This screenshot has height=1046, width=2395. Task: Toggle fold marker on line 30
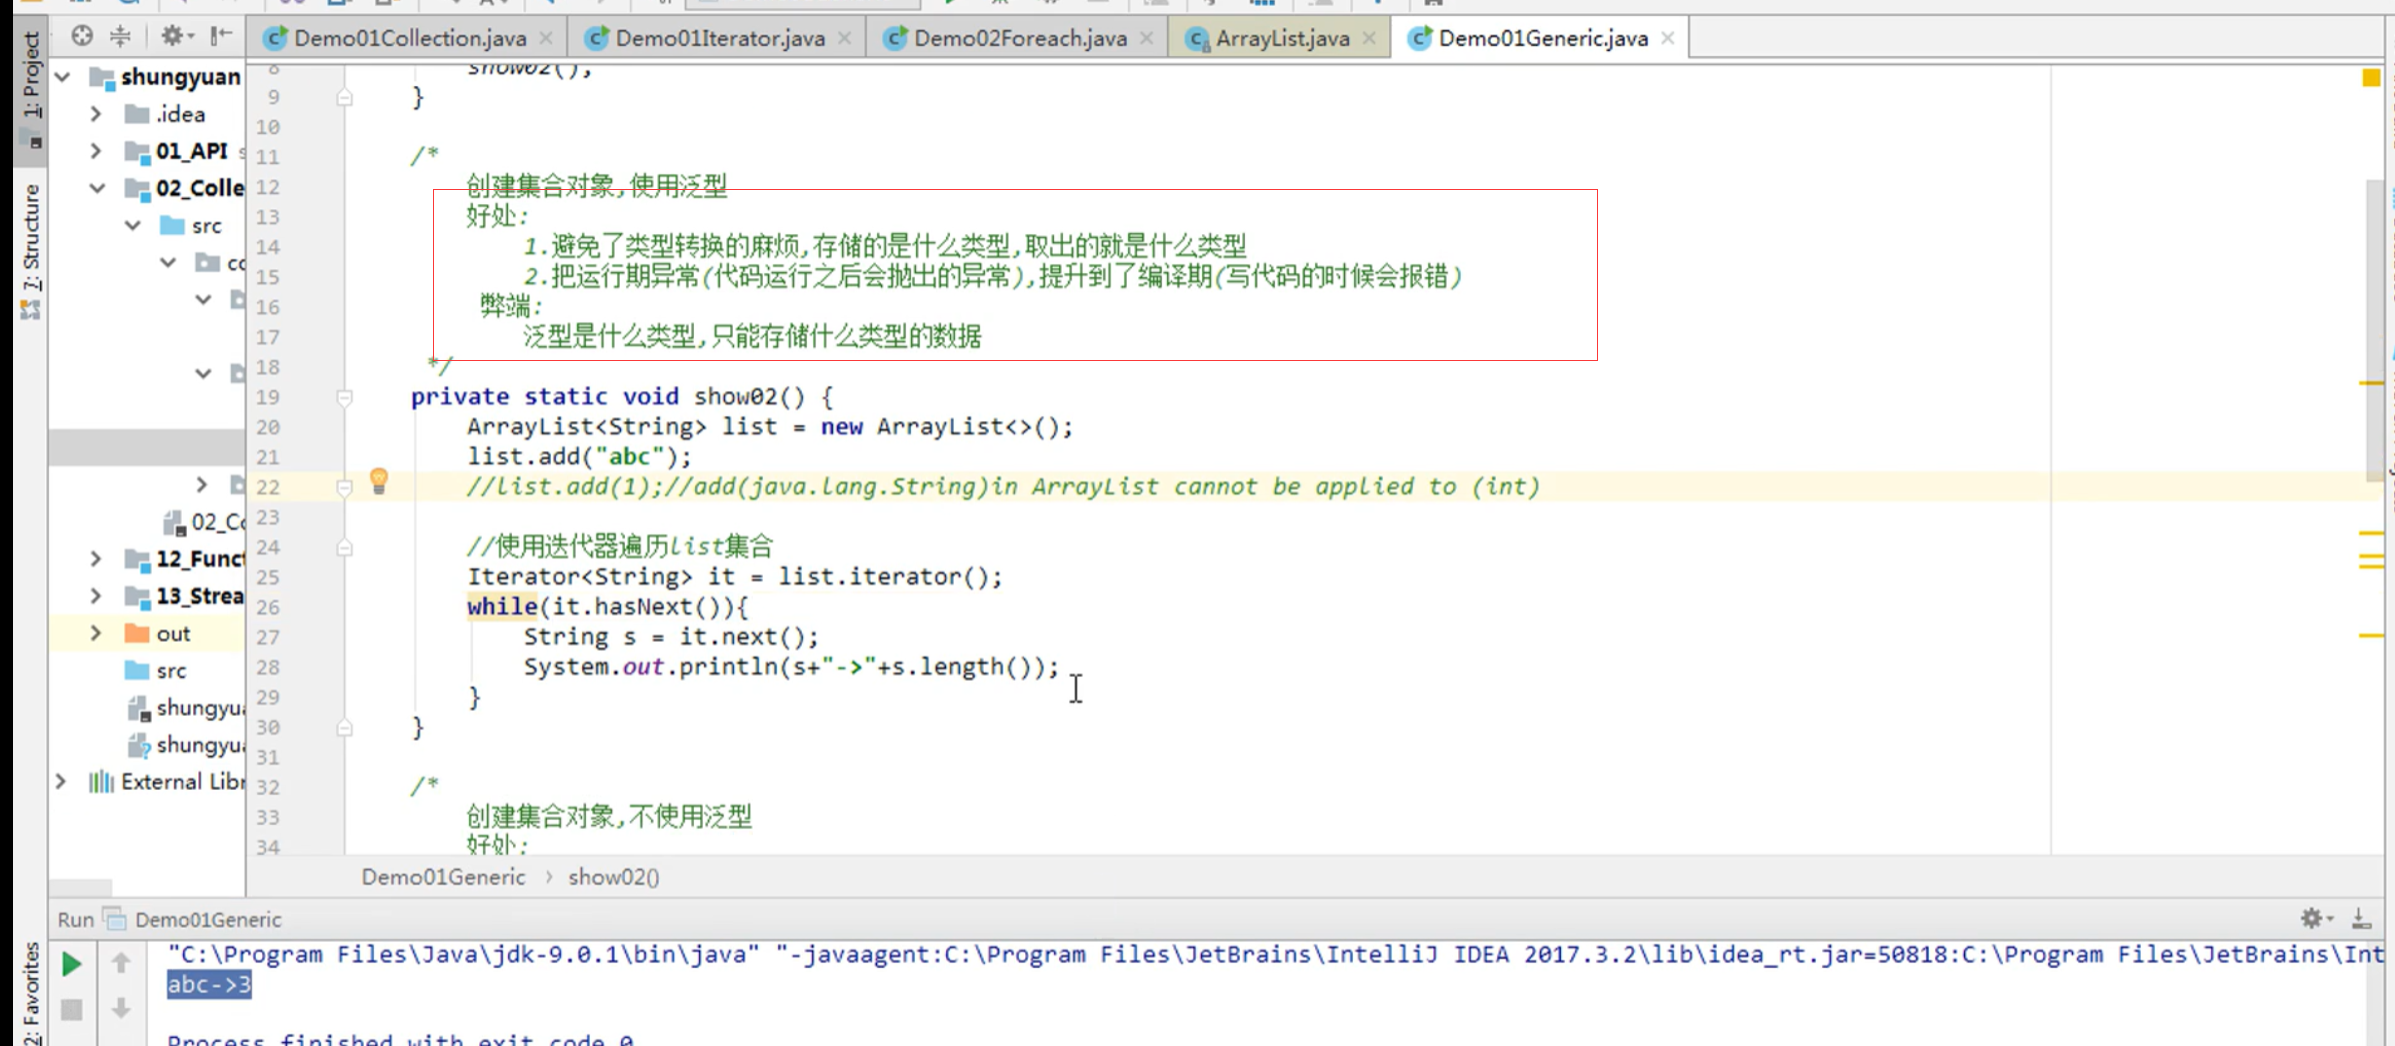(344, 727)
